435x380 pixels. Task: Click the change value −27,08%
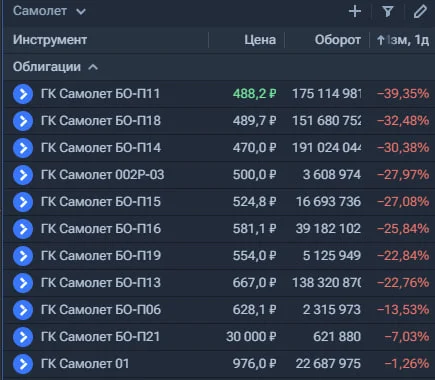coord(403,202)
